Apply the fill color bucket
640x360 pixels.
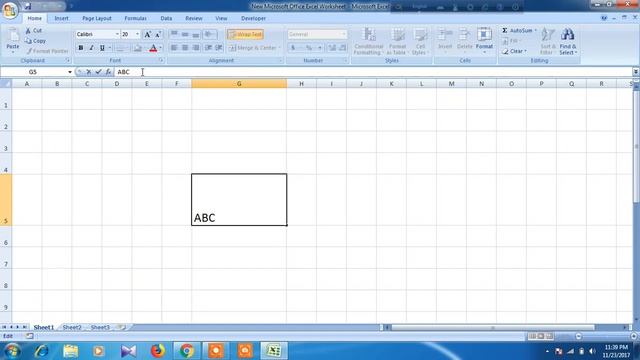coord(138,48)
